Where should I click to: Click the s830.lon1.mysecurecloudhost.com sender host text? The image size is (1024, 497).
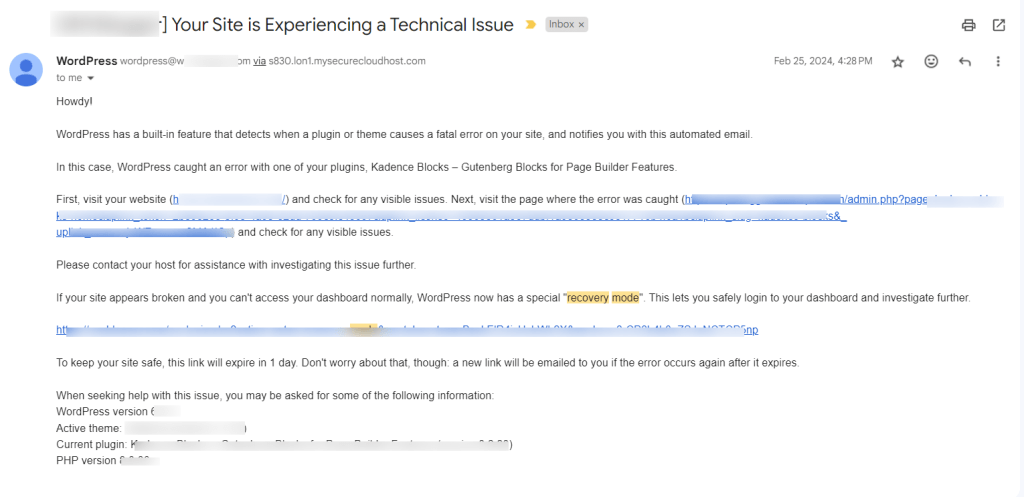click(x=347, y=61)
